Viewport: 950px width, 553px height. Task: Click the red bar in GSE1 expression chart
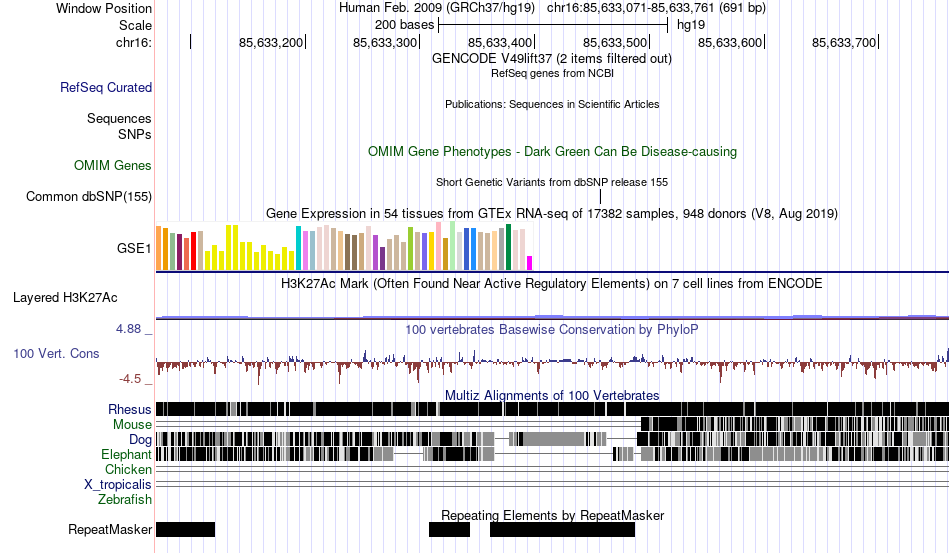tap(193, 251)
